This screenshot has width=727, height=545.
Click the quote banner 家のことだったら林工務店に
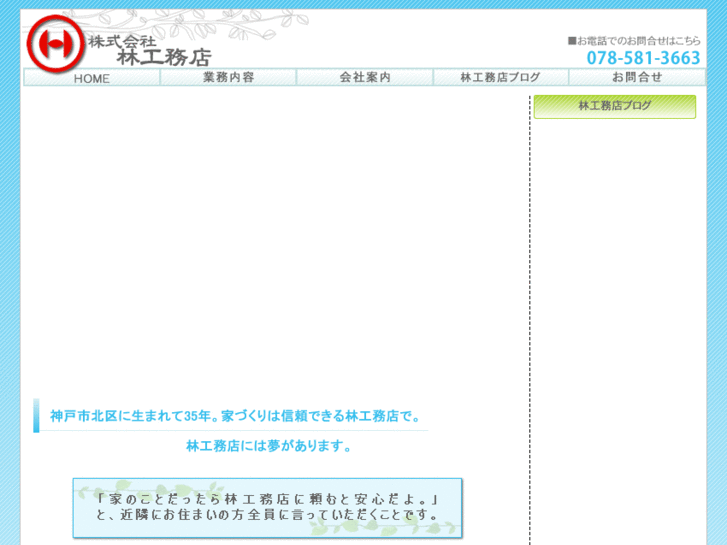coord(268,508)
